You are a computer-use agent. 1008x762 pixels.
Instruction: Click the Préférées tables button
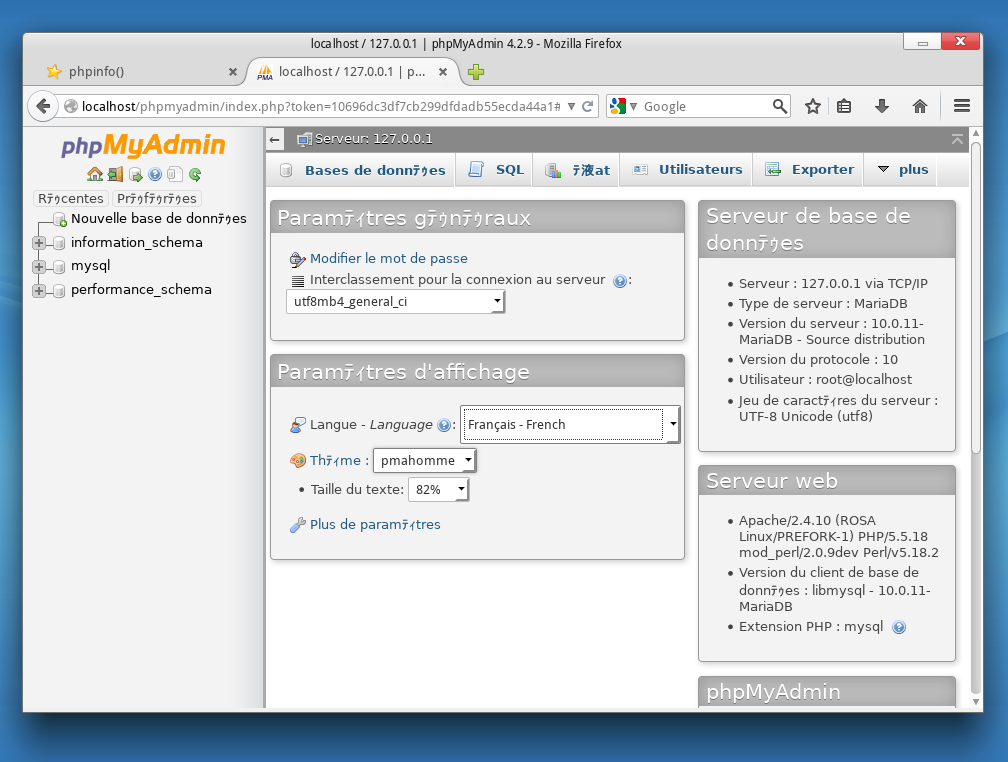point(157,199)
